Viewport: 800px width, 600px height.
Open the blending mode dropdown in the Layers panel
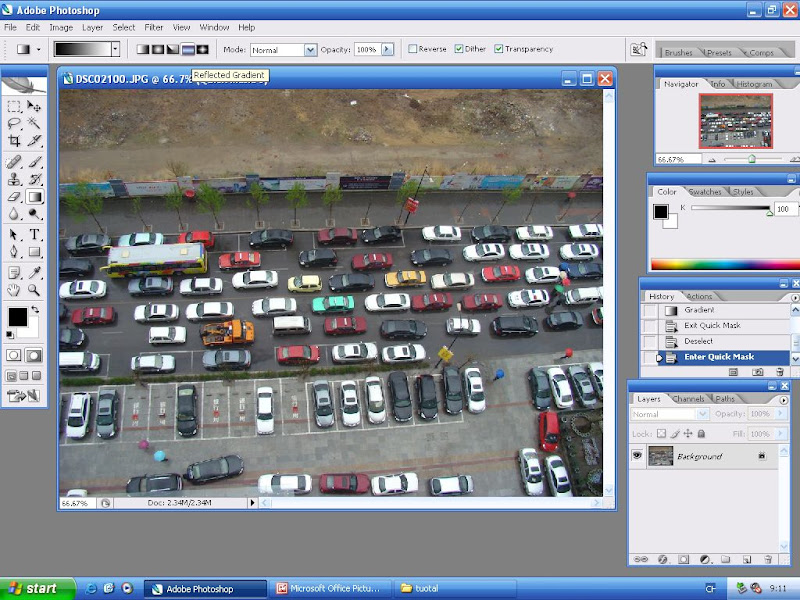[705, 413]
